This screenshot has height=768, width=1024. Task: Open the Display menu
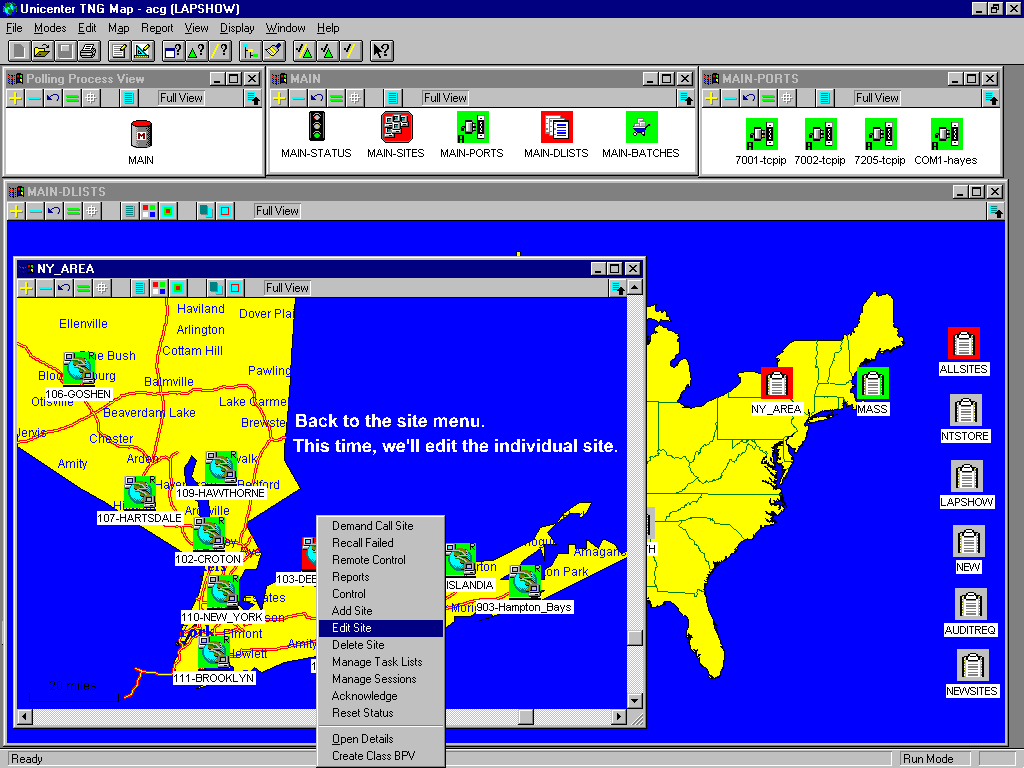click(x=237, y=28)
